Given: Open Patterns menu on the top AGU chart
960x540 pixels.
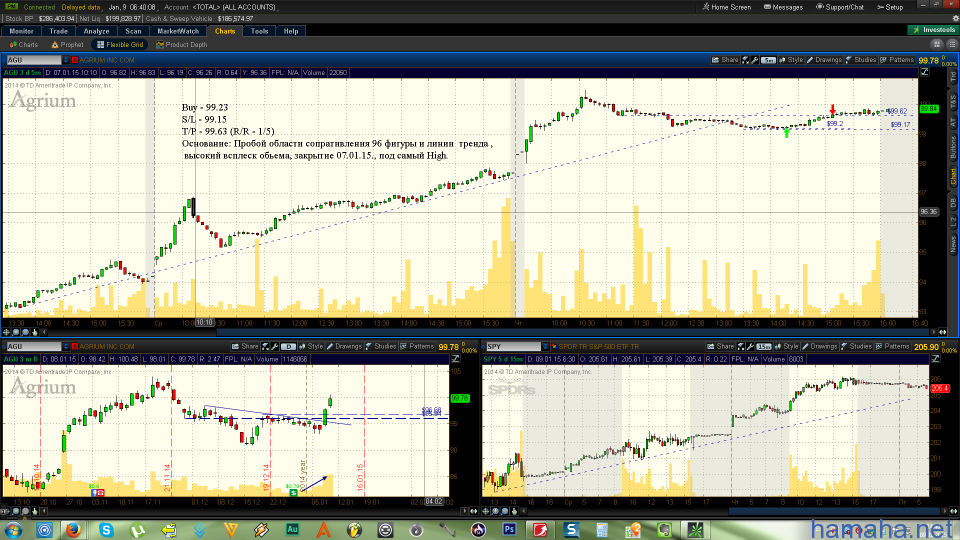Looking at the screenshot, I should pyautogui.click(x=897, y=60).
